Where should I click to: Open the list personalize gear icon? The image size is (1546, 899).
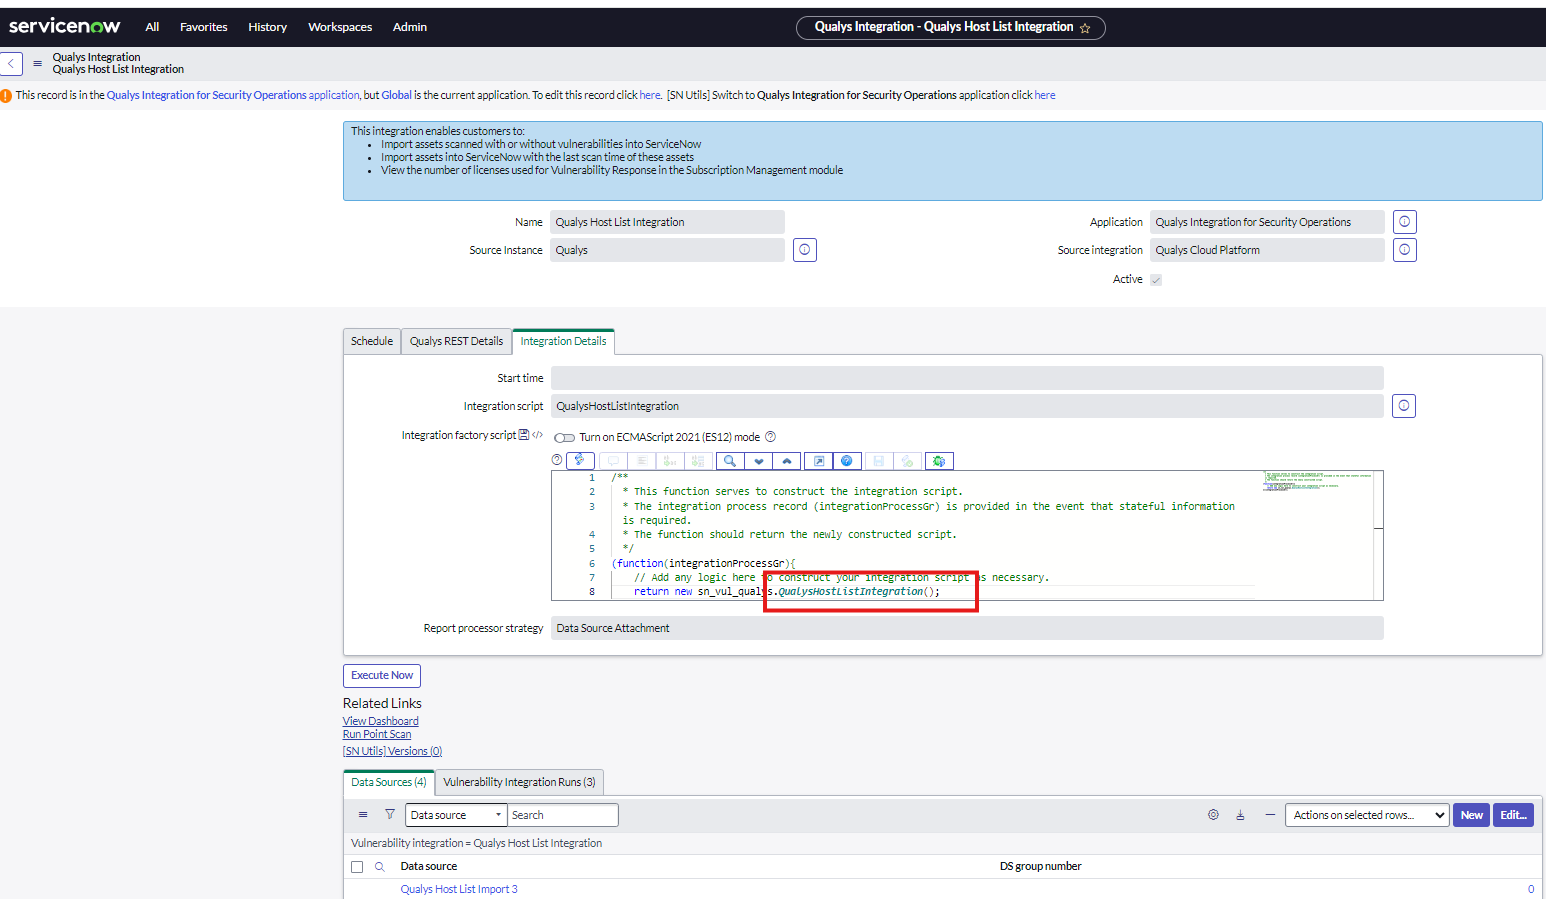click(x=1213, y=815)
